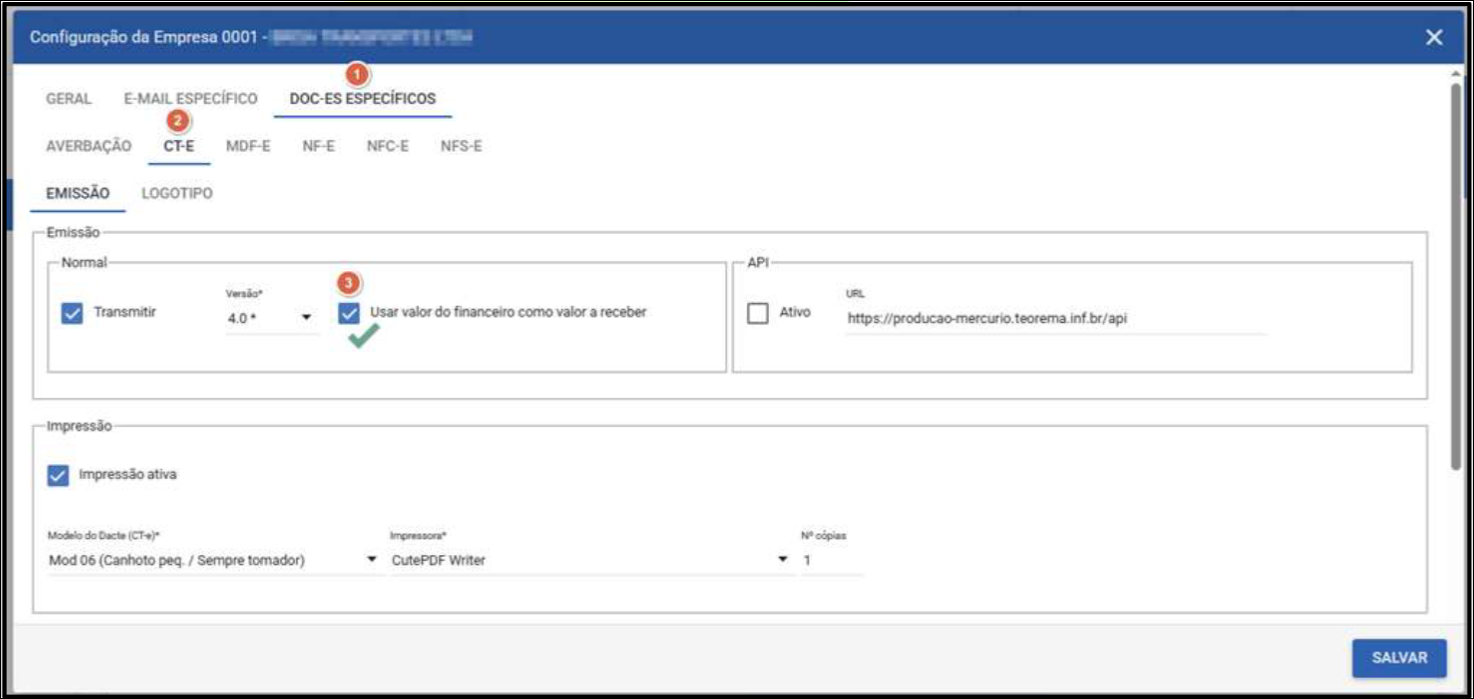Click the red step 2 marker
1474x699 pixels.
[177, 121]
